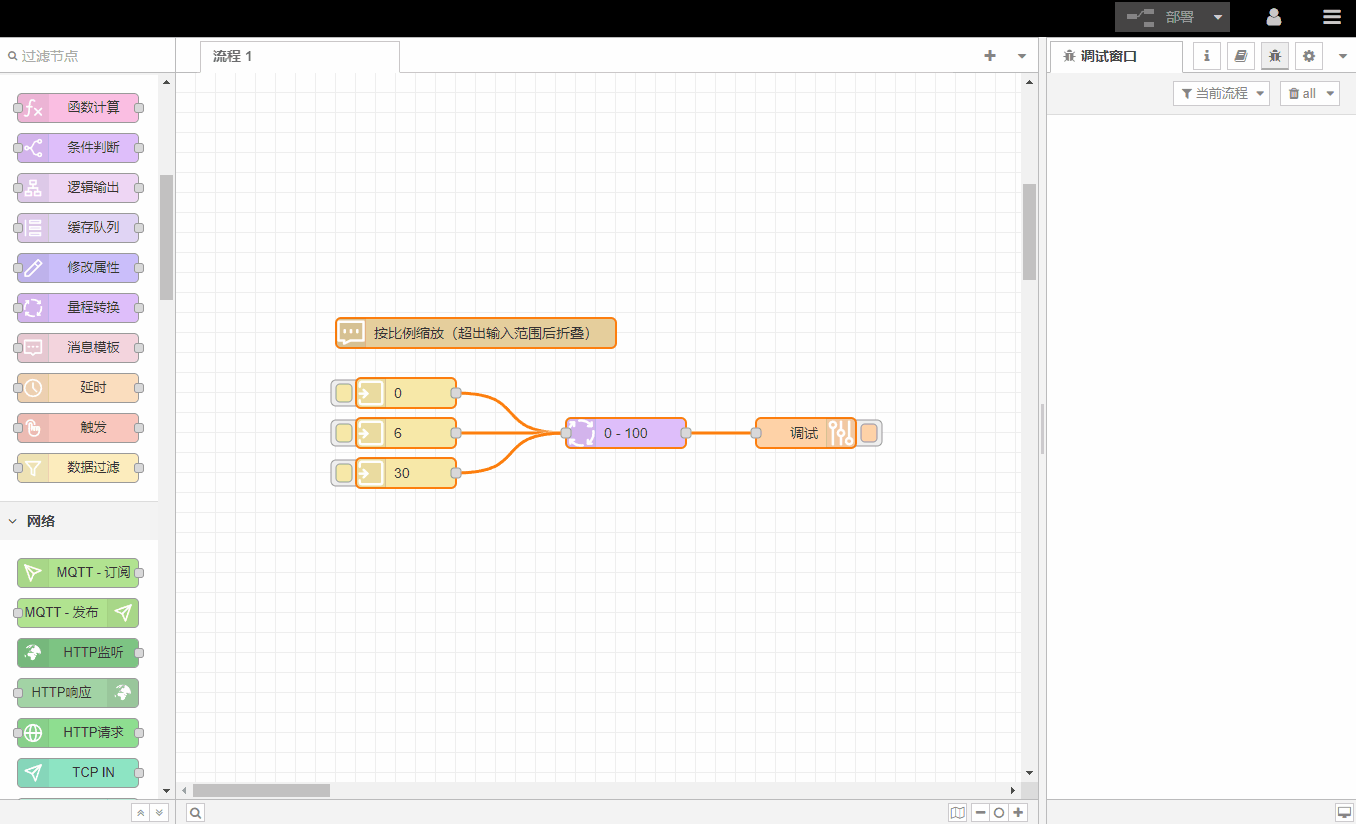Viewport: 1356px width, 824px height.
Task: Click the zoom out minus icon
Action: pos(981,813)
